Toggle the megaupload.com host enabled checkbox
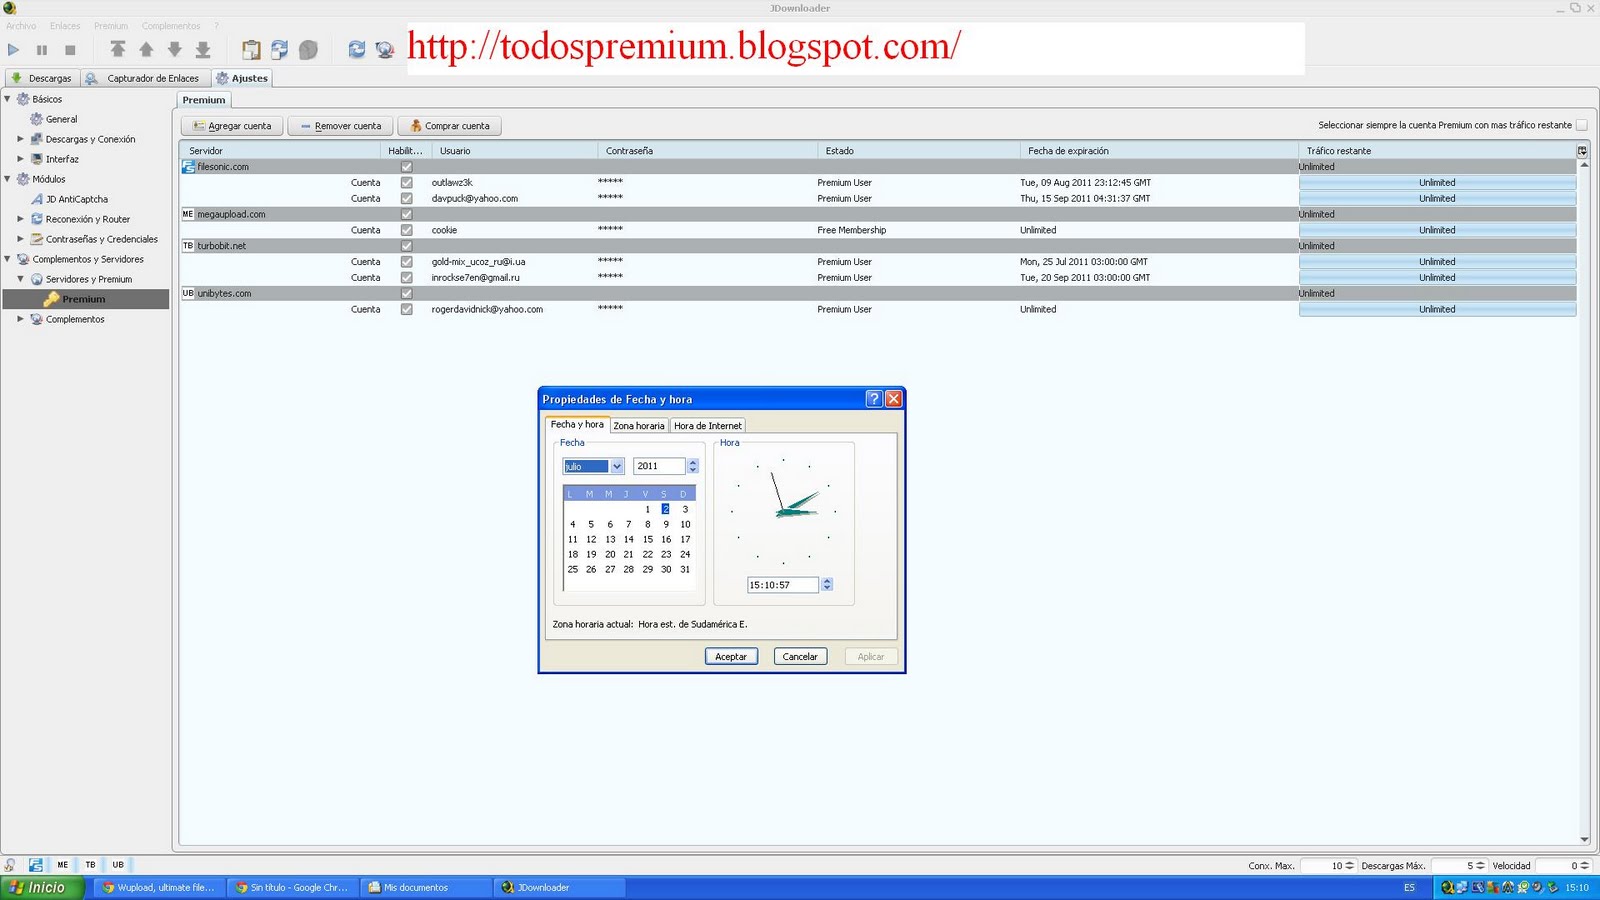The image size is (1600, 900). pos(406,214)
